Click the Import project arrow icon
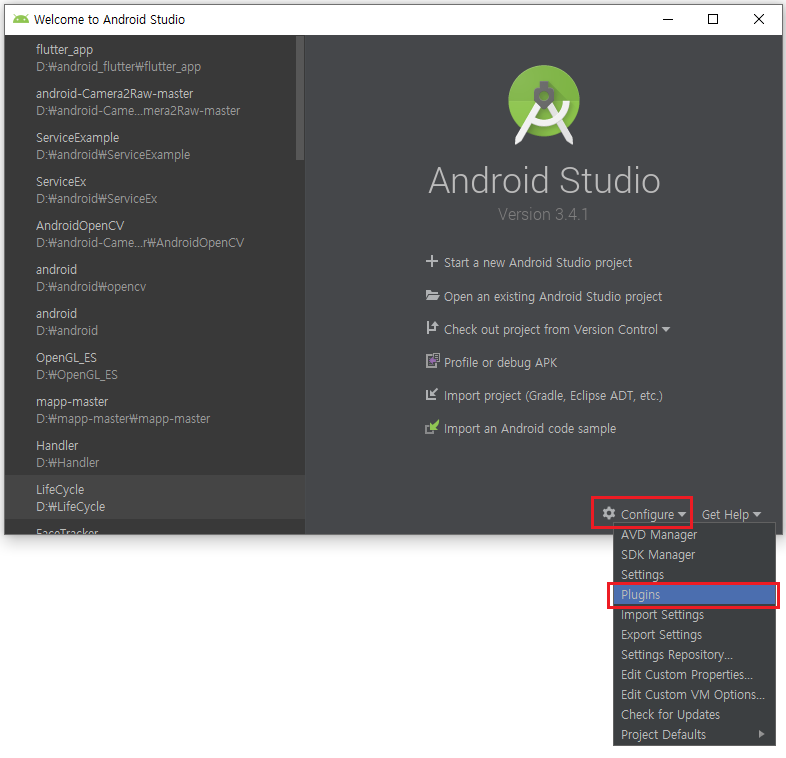786x758 pixels. [432, 395]
